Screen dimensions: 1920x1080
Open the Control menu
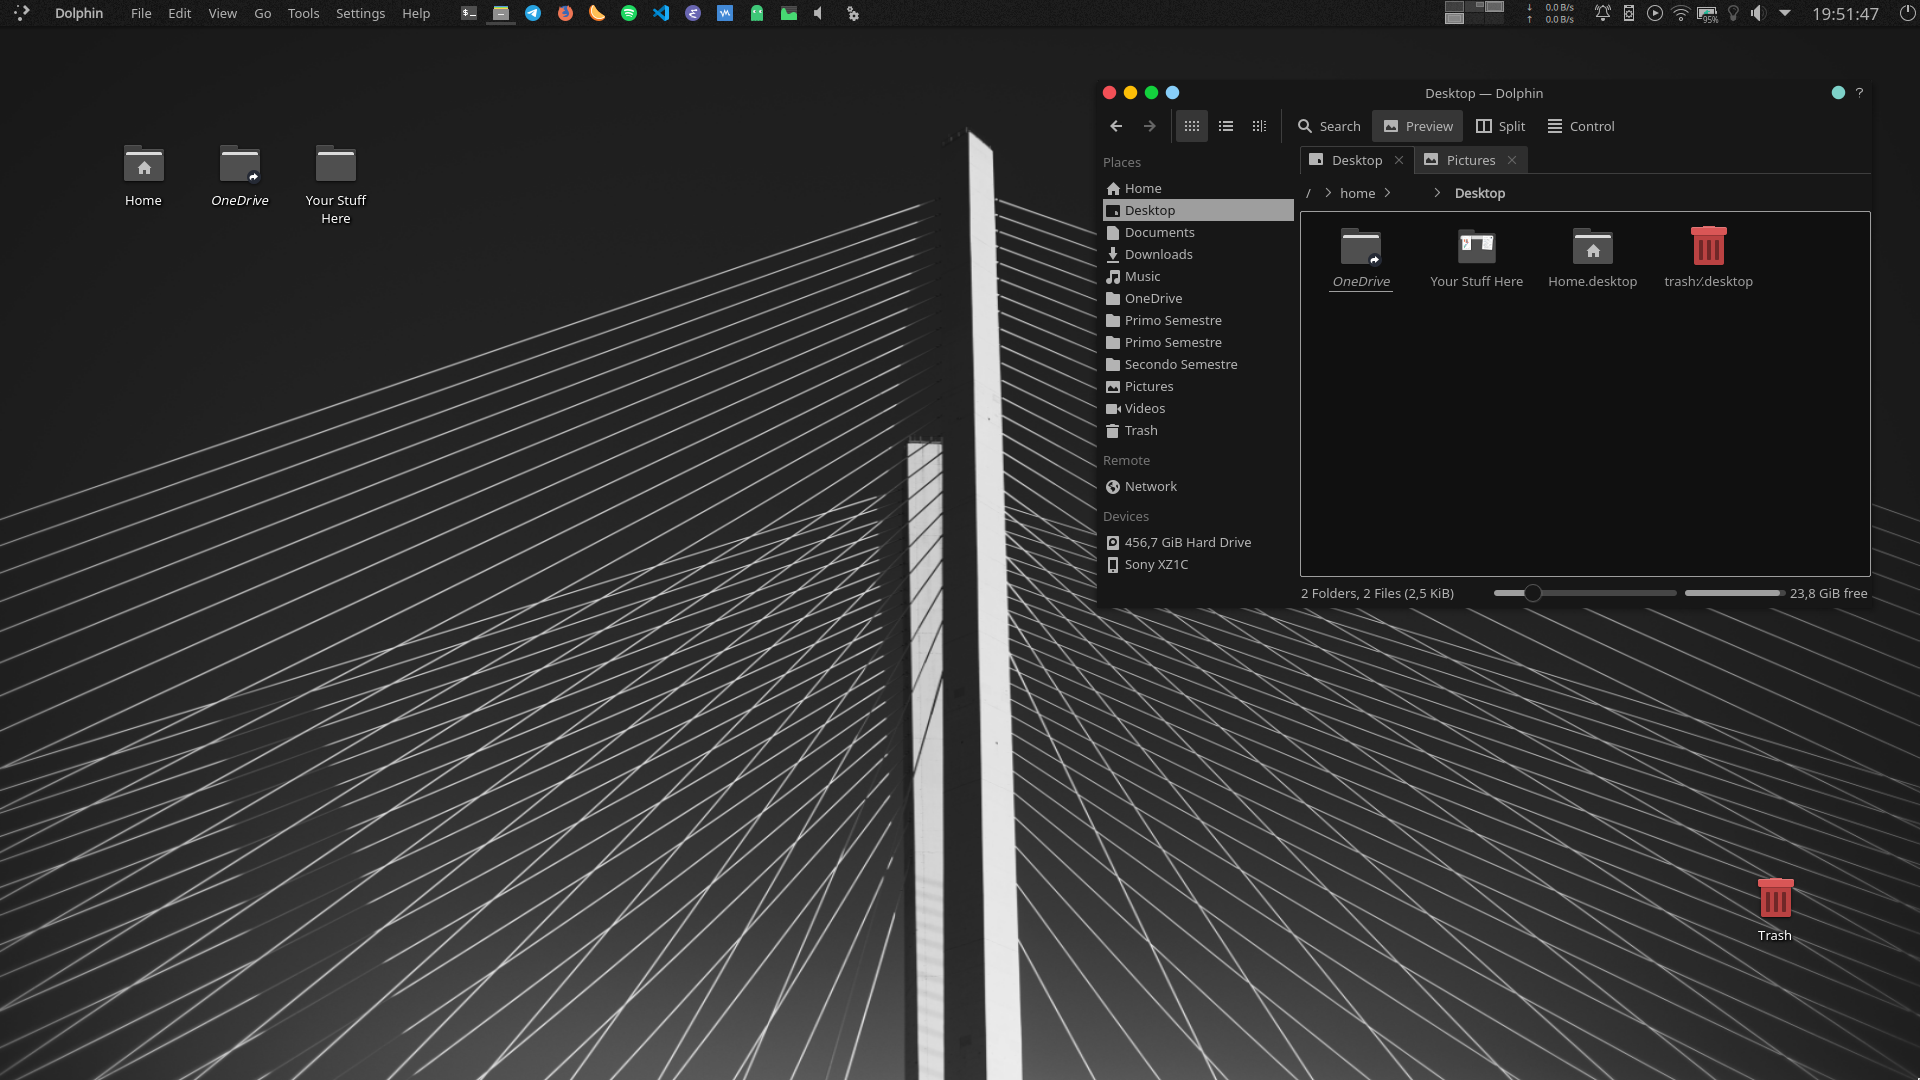1581,126
